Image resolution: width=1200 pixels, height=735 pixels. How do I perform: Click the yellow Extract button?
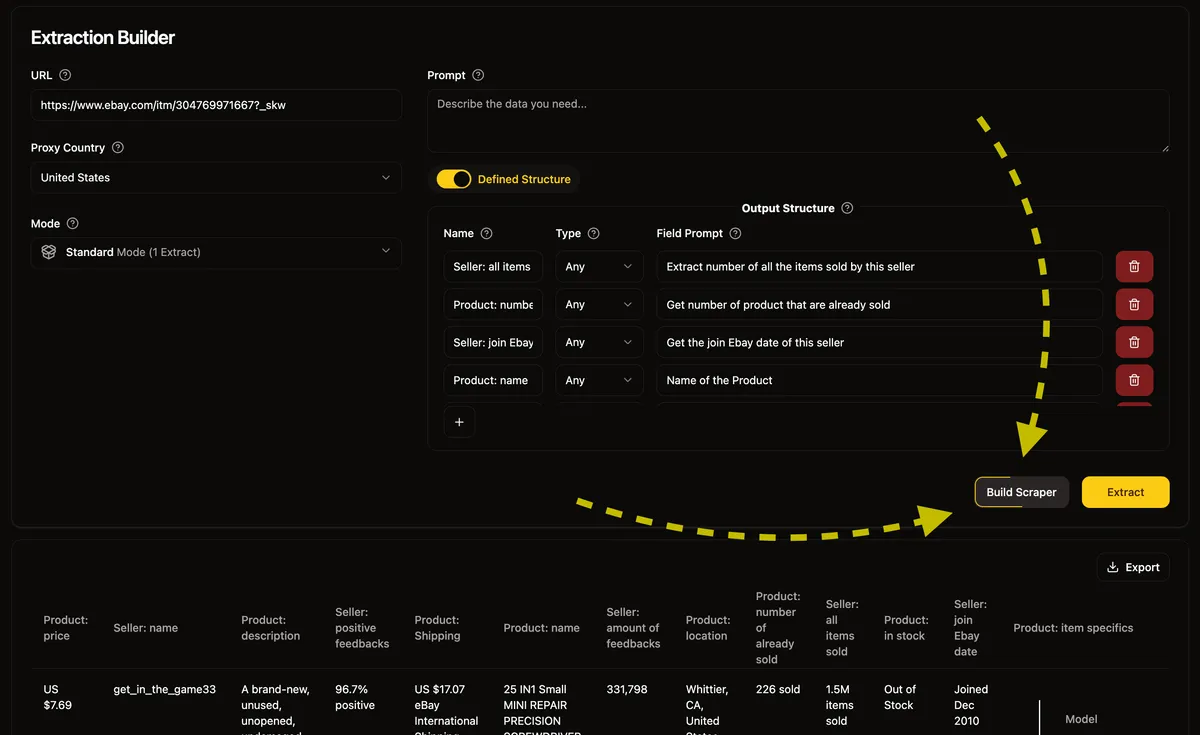point(1125,492)
